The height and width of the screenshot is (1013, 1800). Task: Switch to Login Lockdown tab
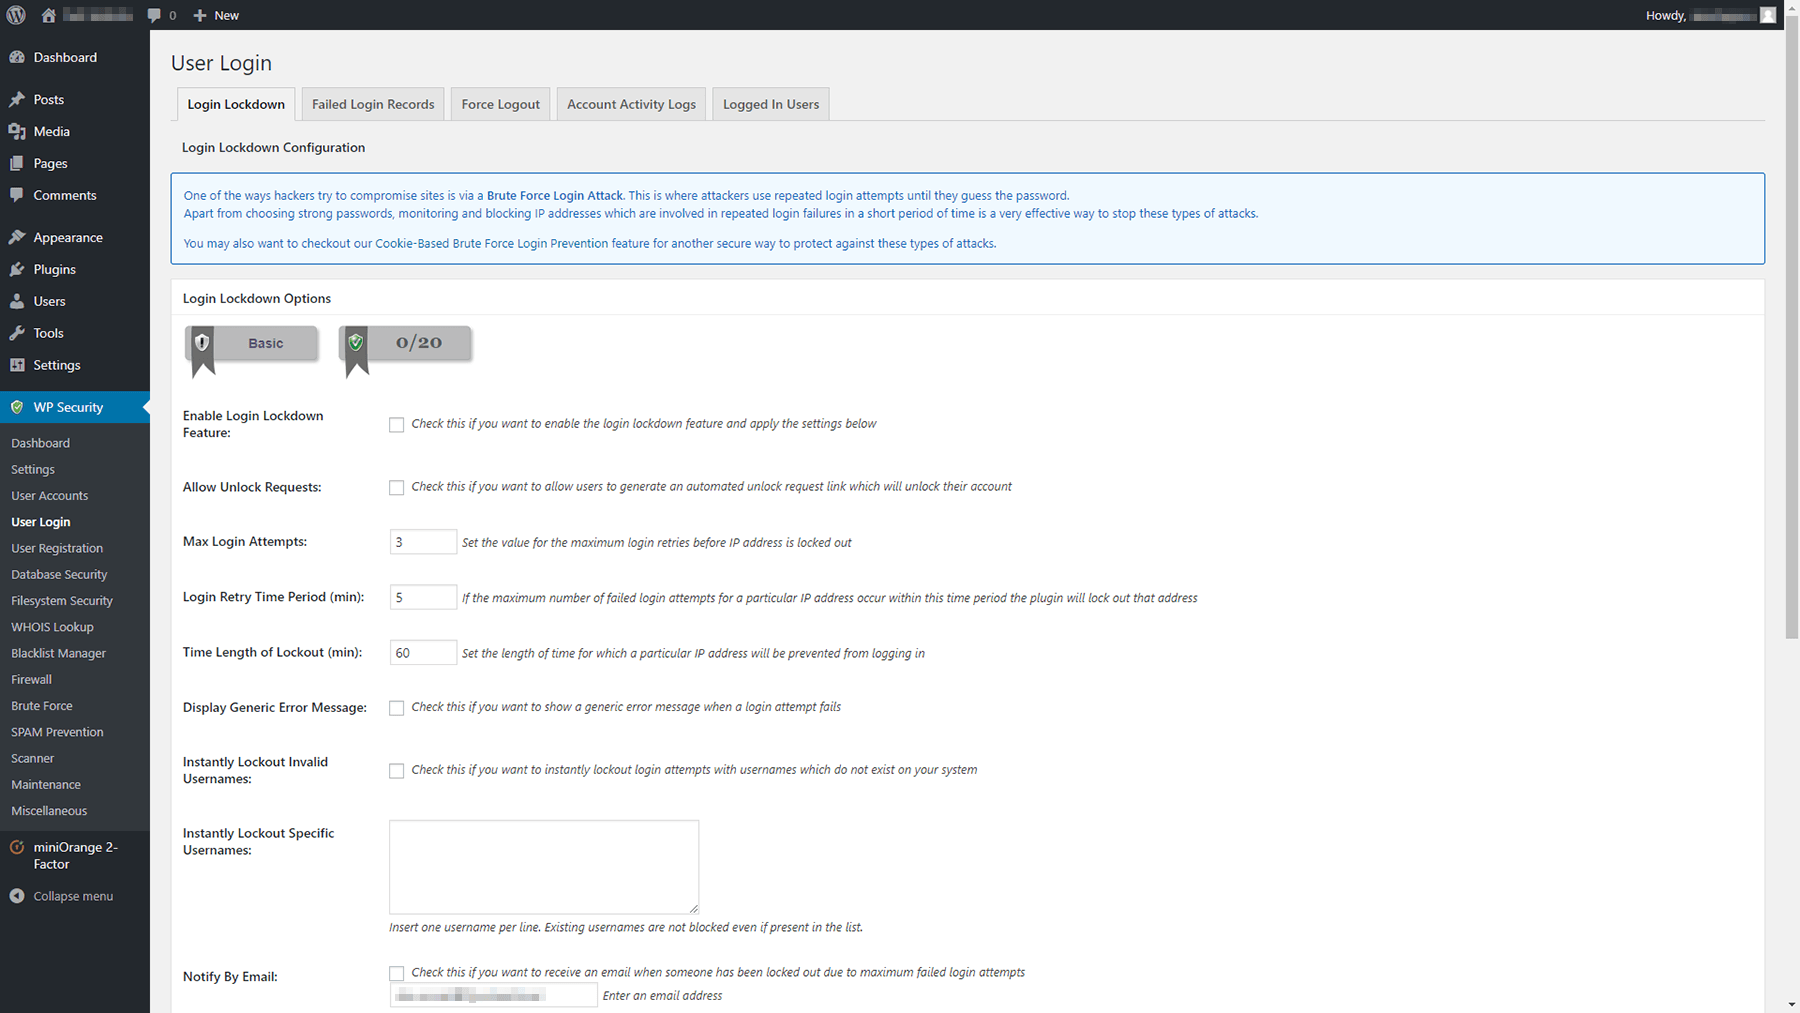[236, 104]
